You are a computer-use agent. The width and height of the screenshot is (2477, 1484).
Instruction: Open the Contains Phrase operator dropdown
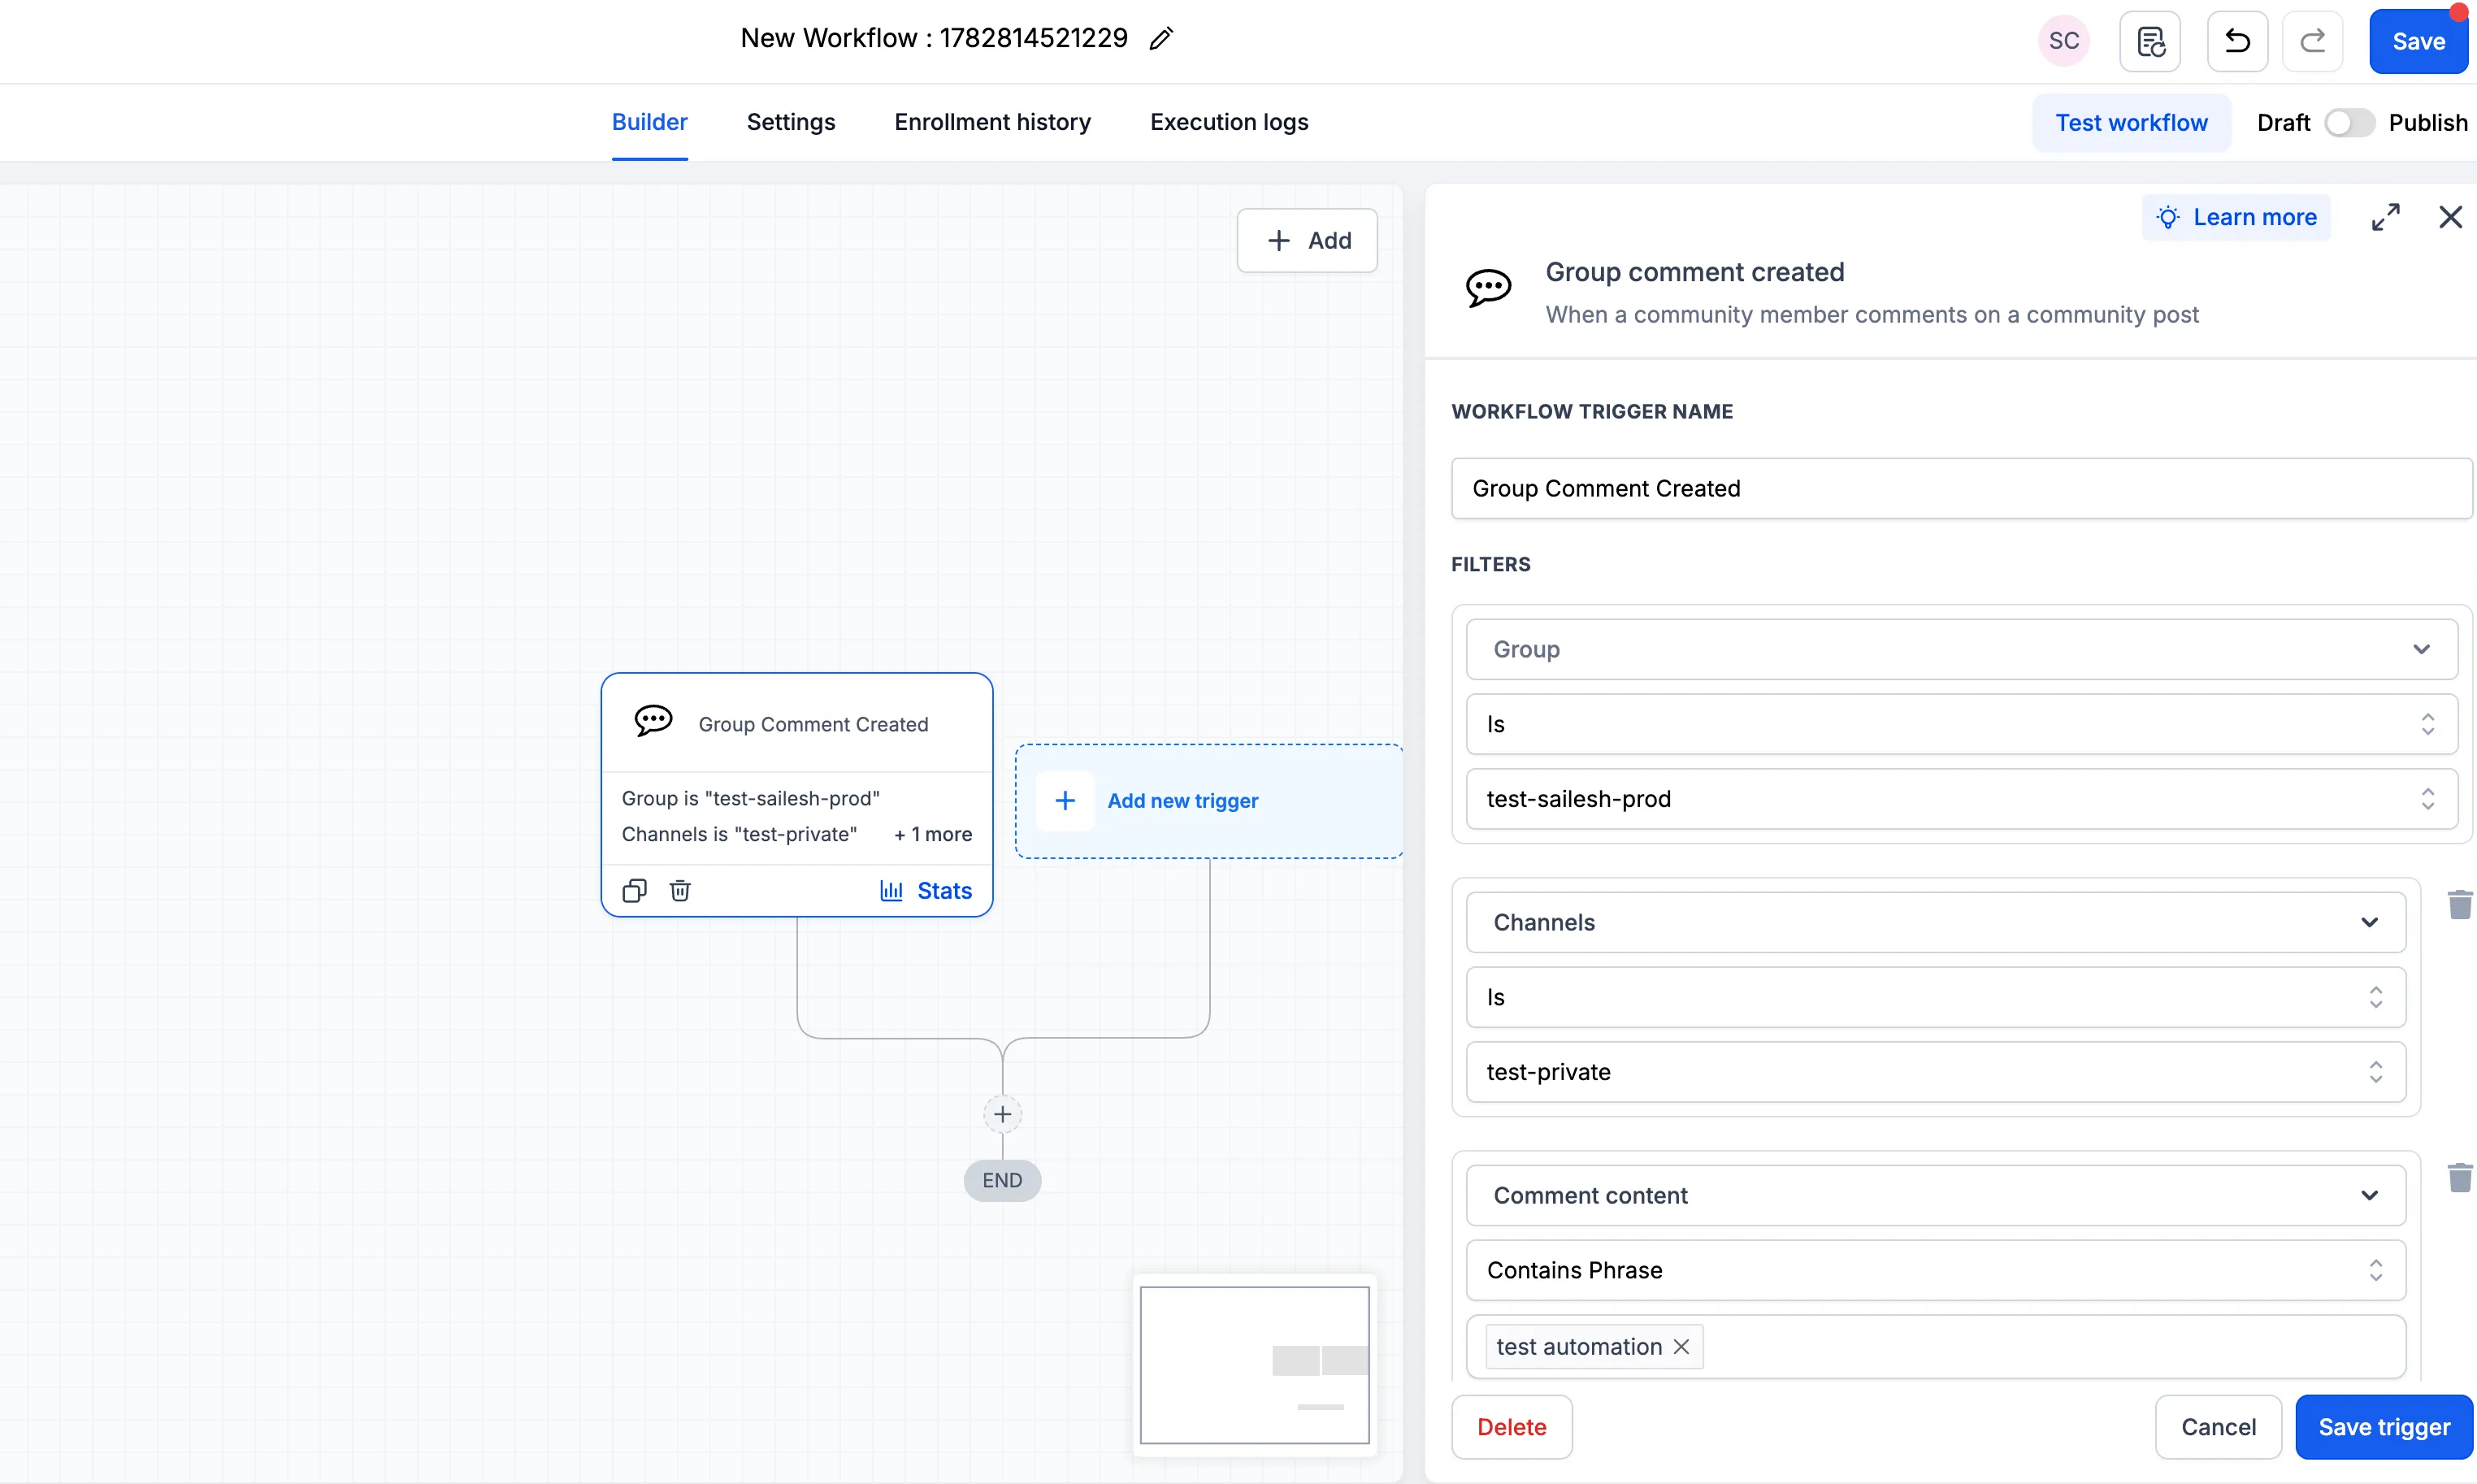(x=1935, y=1270)
